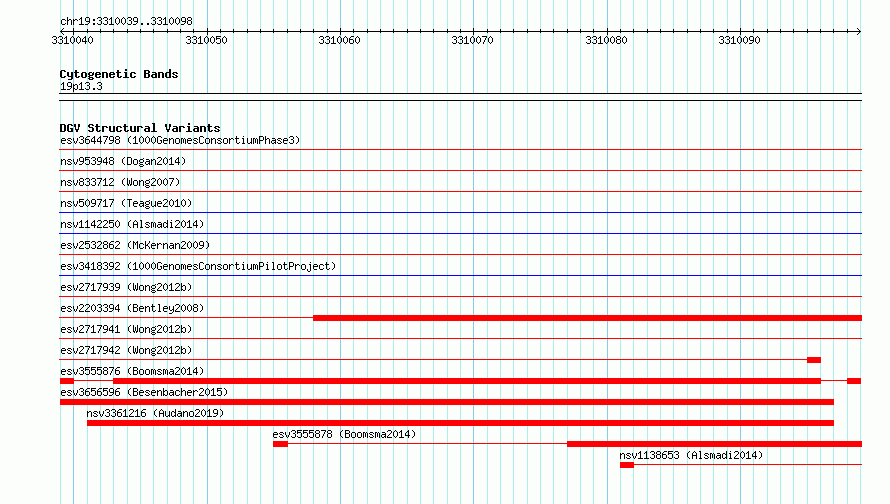
Task: Click the ruler's left arrow end
Action: 63,31
